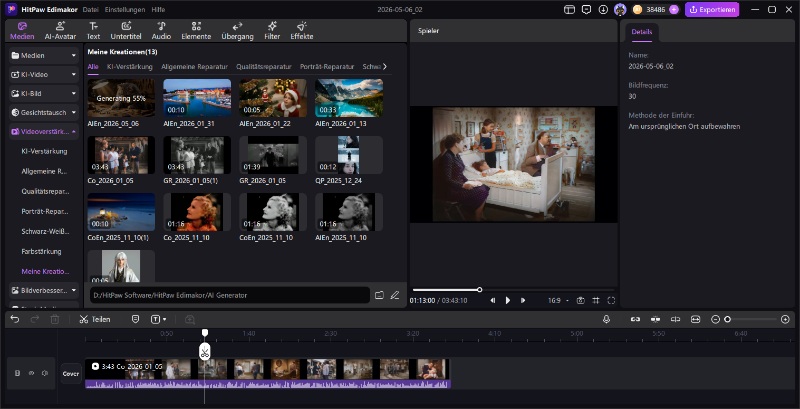The height and width of the screenshot is (409, 800).
Task: Open the output folder icon beside path field
Action: (379, 295)
